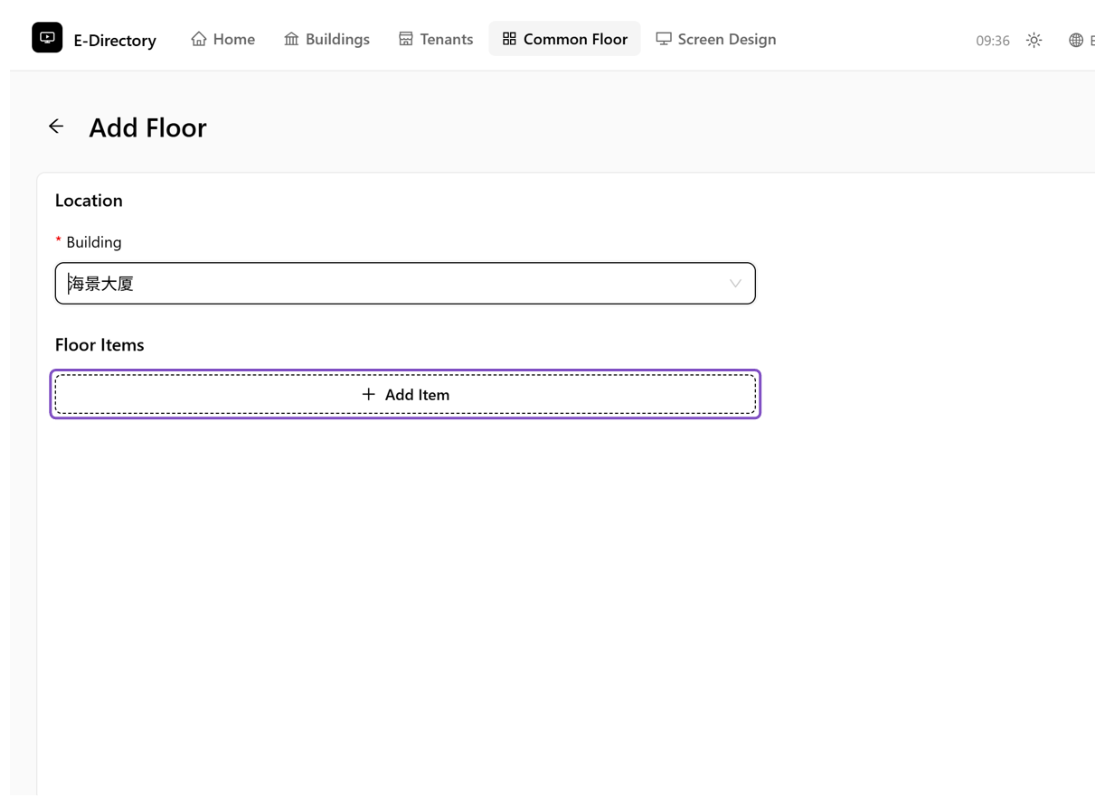Click the shop icon beside Tenants
The image size is (1105, 806).
(x=405, y=39)
